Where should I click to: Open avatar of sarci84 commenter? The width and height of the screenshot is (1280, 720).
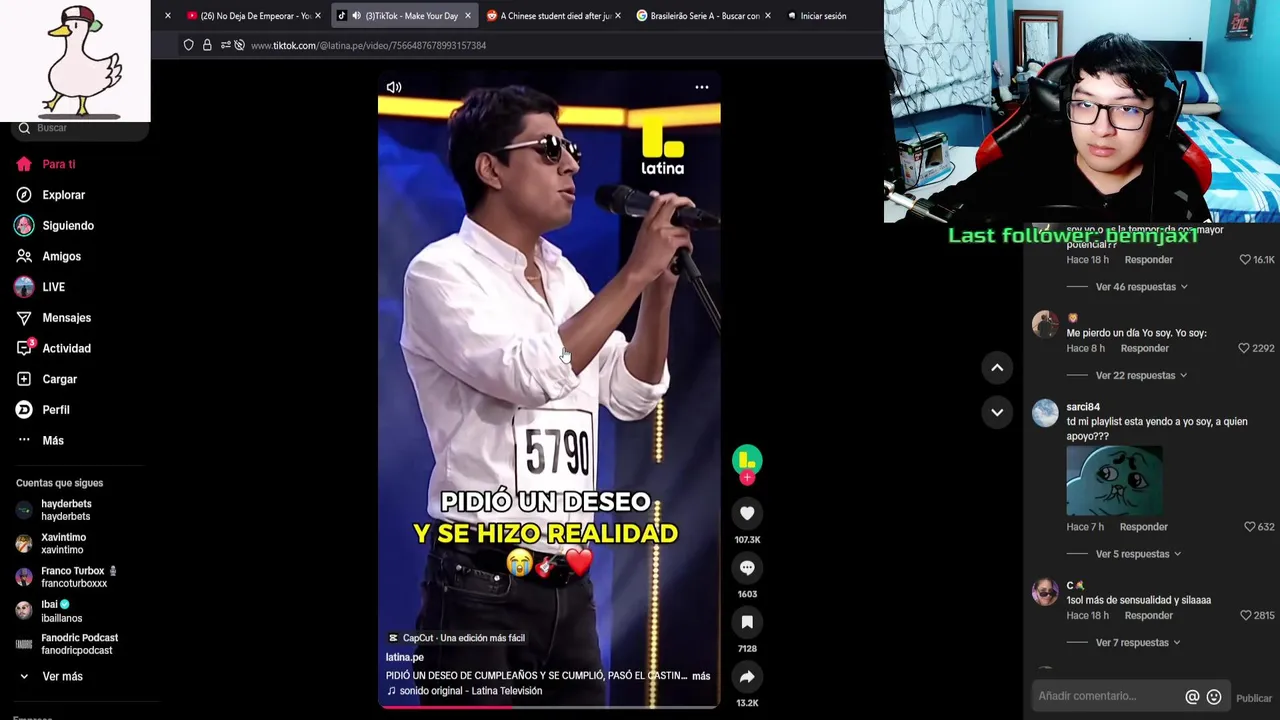pos(1045,413)
